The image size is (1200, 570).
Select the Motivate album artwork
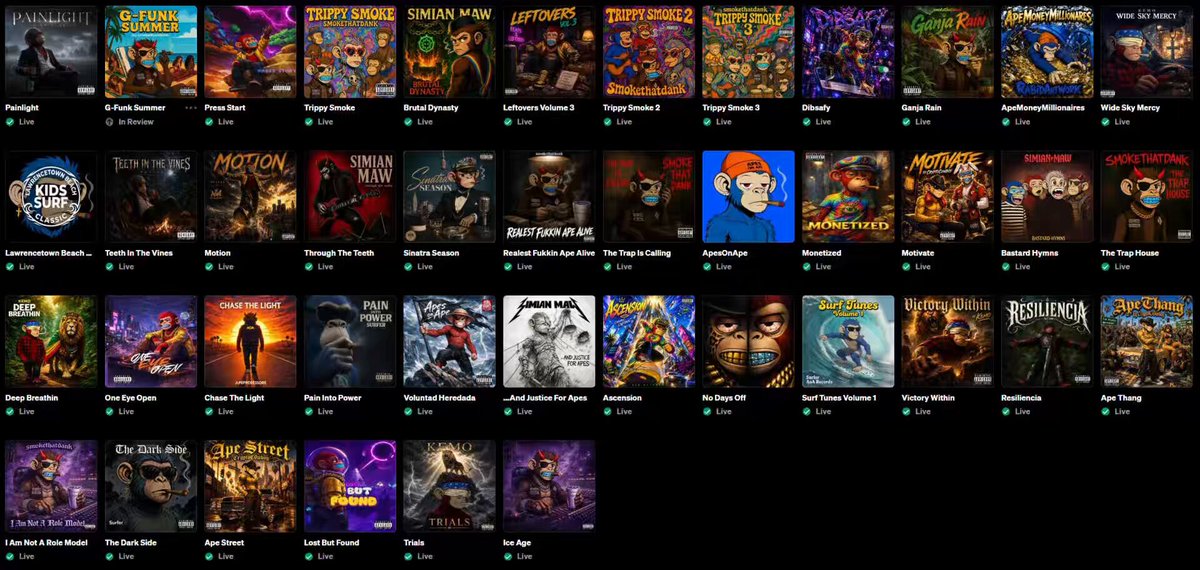tap(948, 197)
